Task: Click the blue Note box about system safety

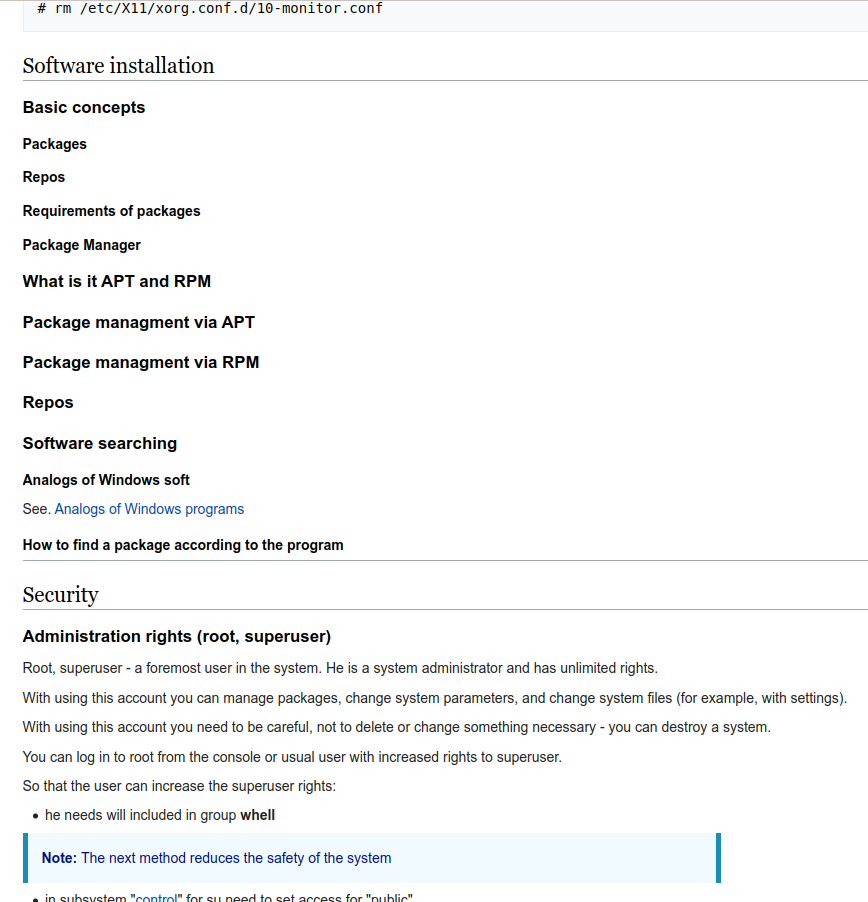Action: tap(370, 858)
